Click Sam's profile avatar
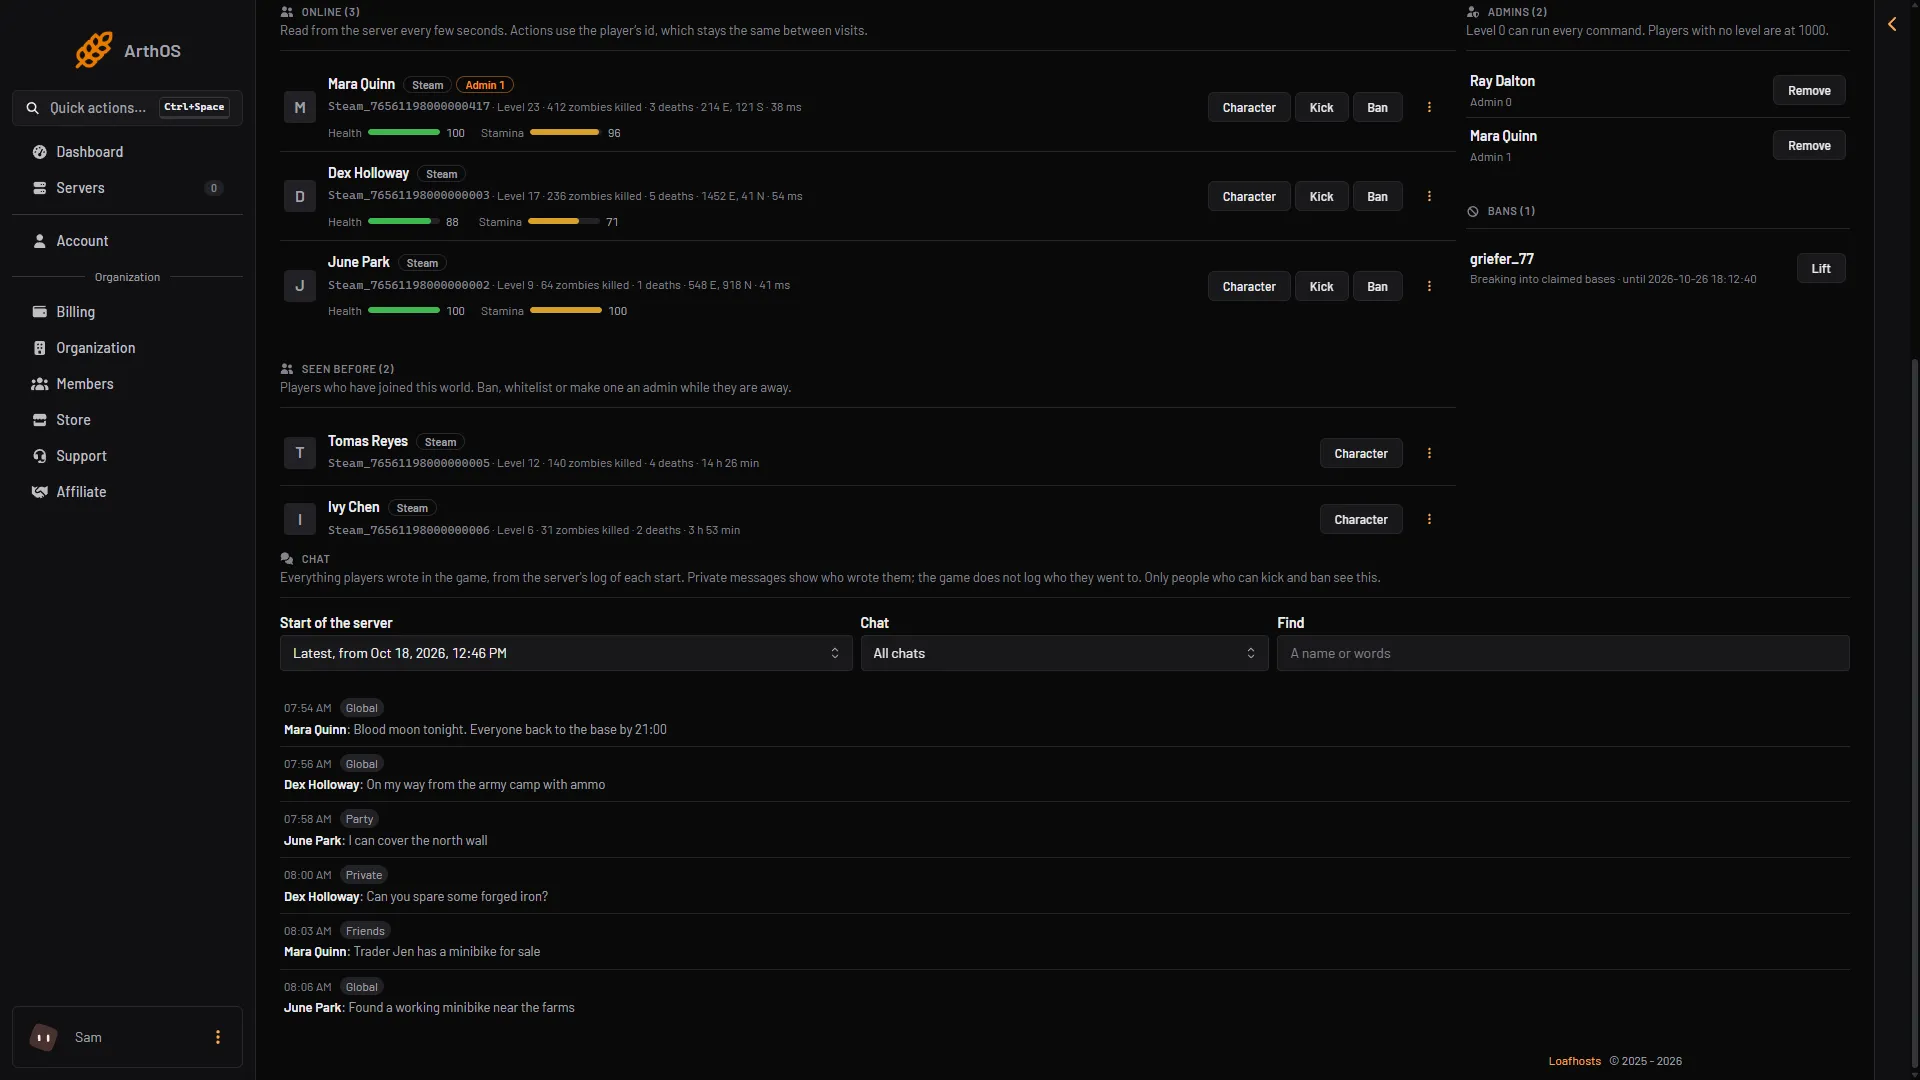Viewport: 1920px width, 1080px height. (43, 1037)
